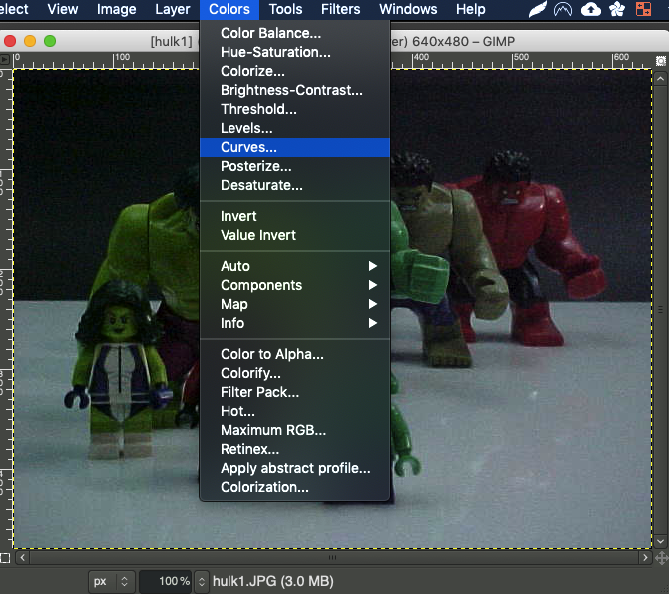Click the orange grid menu bar icon
This screenshot has width=669, height=594.
643,9
